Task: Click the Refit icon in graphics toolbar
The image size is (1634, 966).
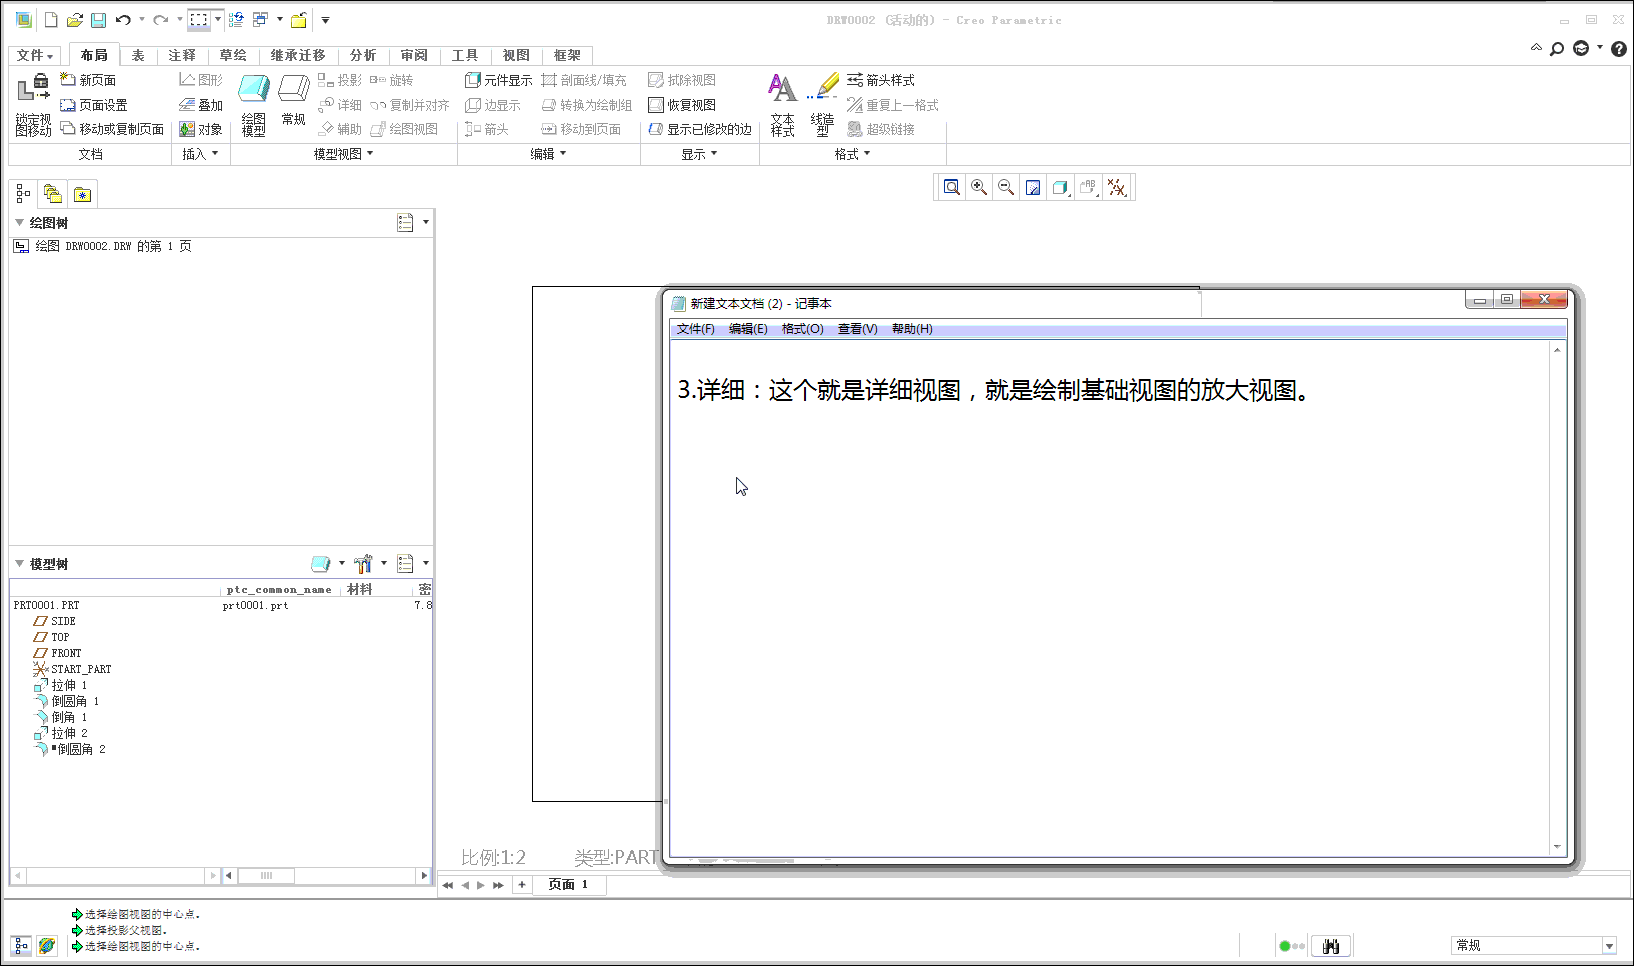Action: coord(952,187)
